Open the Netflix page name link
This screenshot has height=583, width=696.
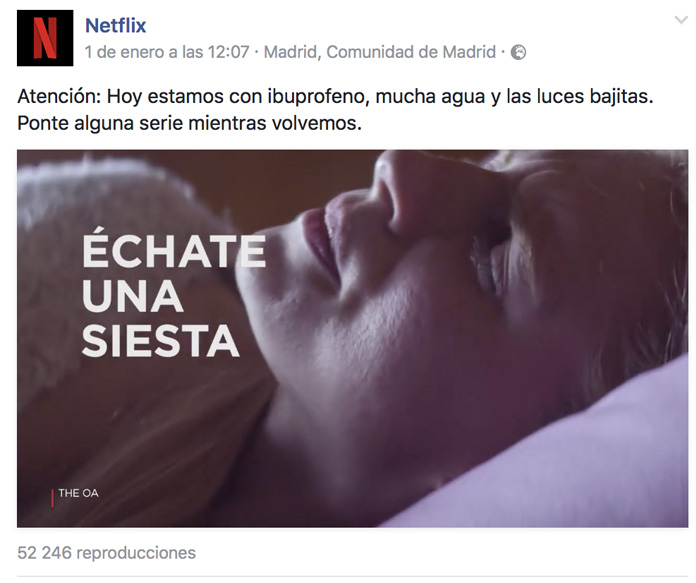tap(115, 25)
